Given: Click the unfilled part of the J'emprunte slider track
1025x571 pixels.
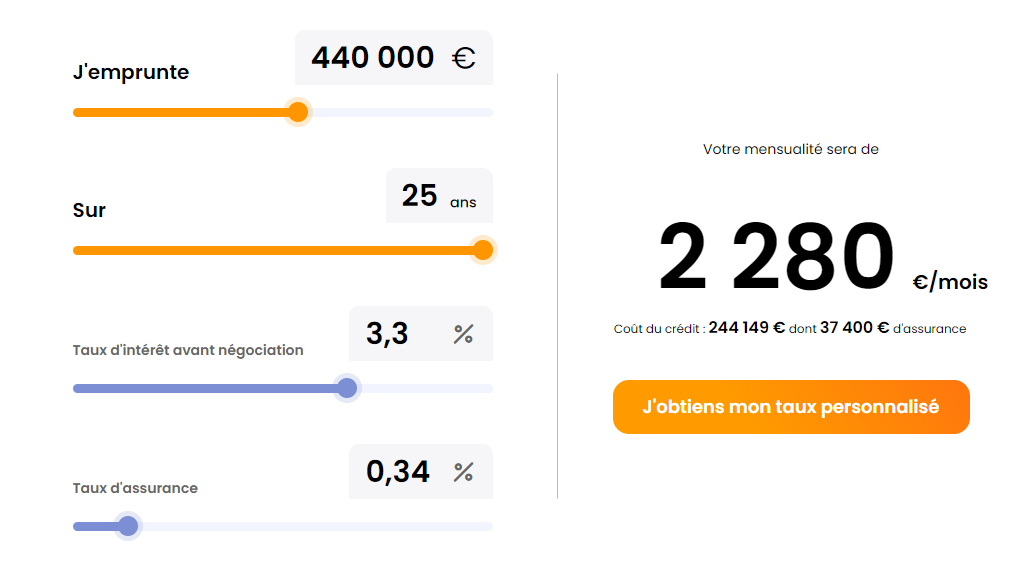Looking at the screenshot, I should tap(400, 112).
